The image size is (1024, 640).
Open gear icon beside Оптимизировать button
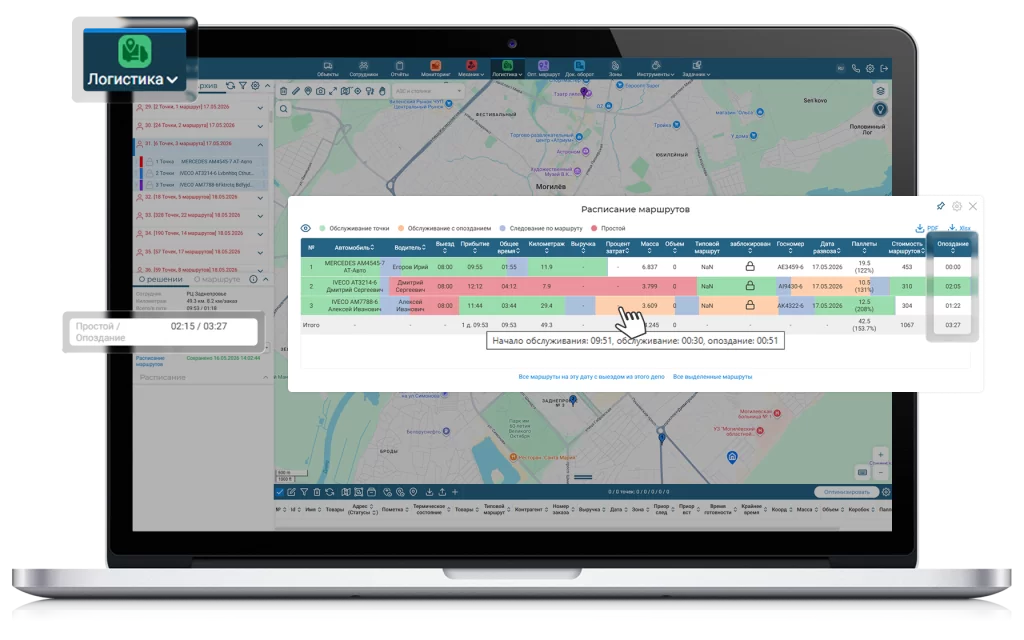pos(886,492)
